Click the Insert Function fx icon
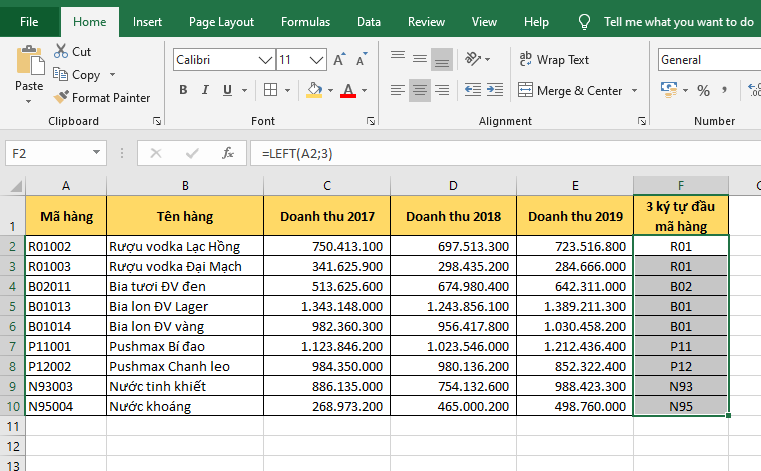761x471 pixels. click(x=228, y=154)
